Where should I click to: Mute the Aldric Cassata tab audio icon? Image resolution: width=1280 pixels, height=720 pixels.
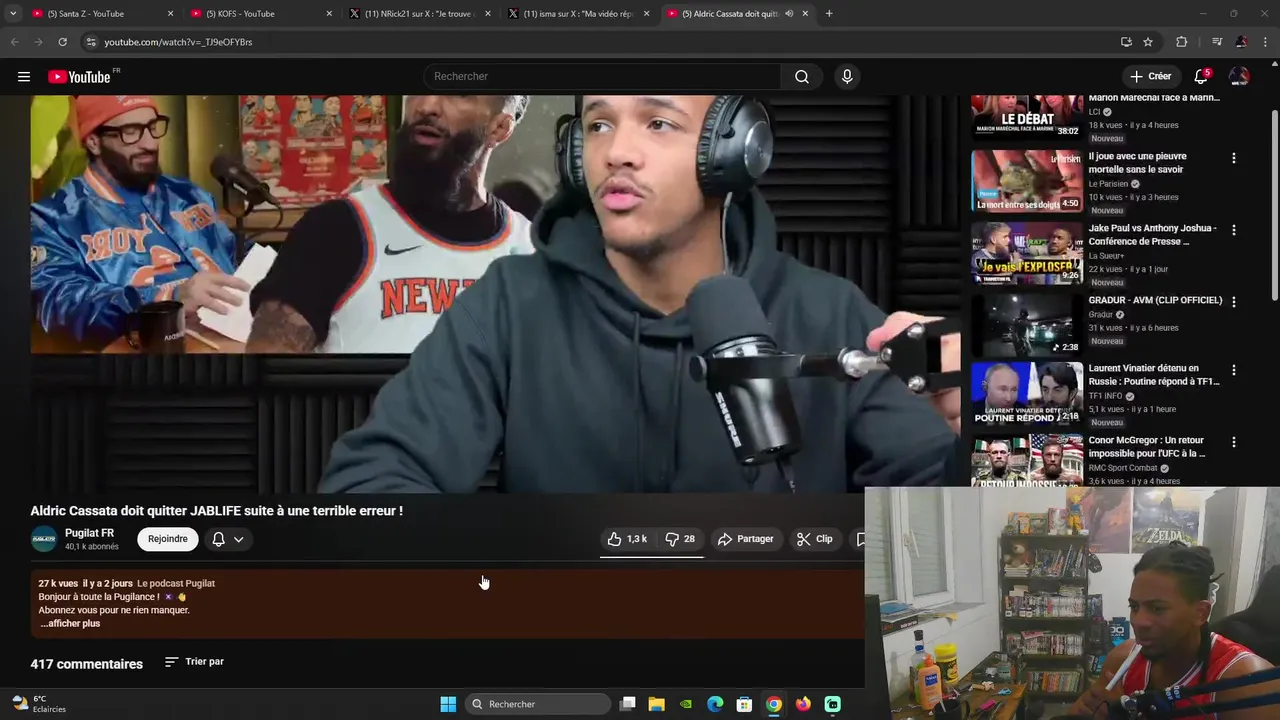pos(789,14)
